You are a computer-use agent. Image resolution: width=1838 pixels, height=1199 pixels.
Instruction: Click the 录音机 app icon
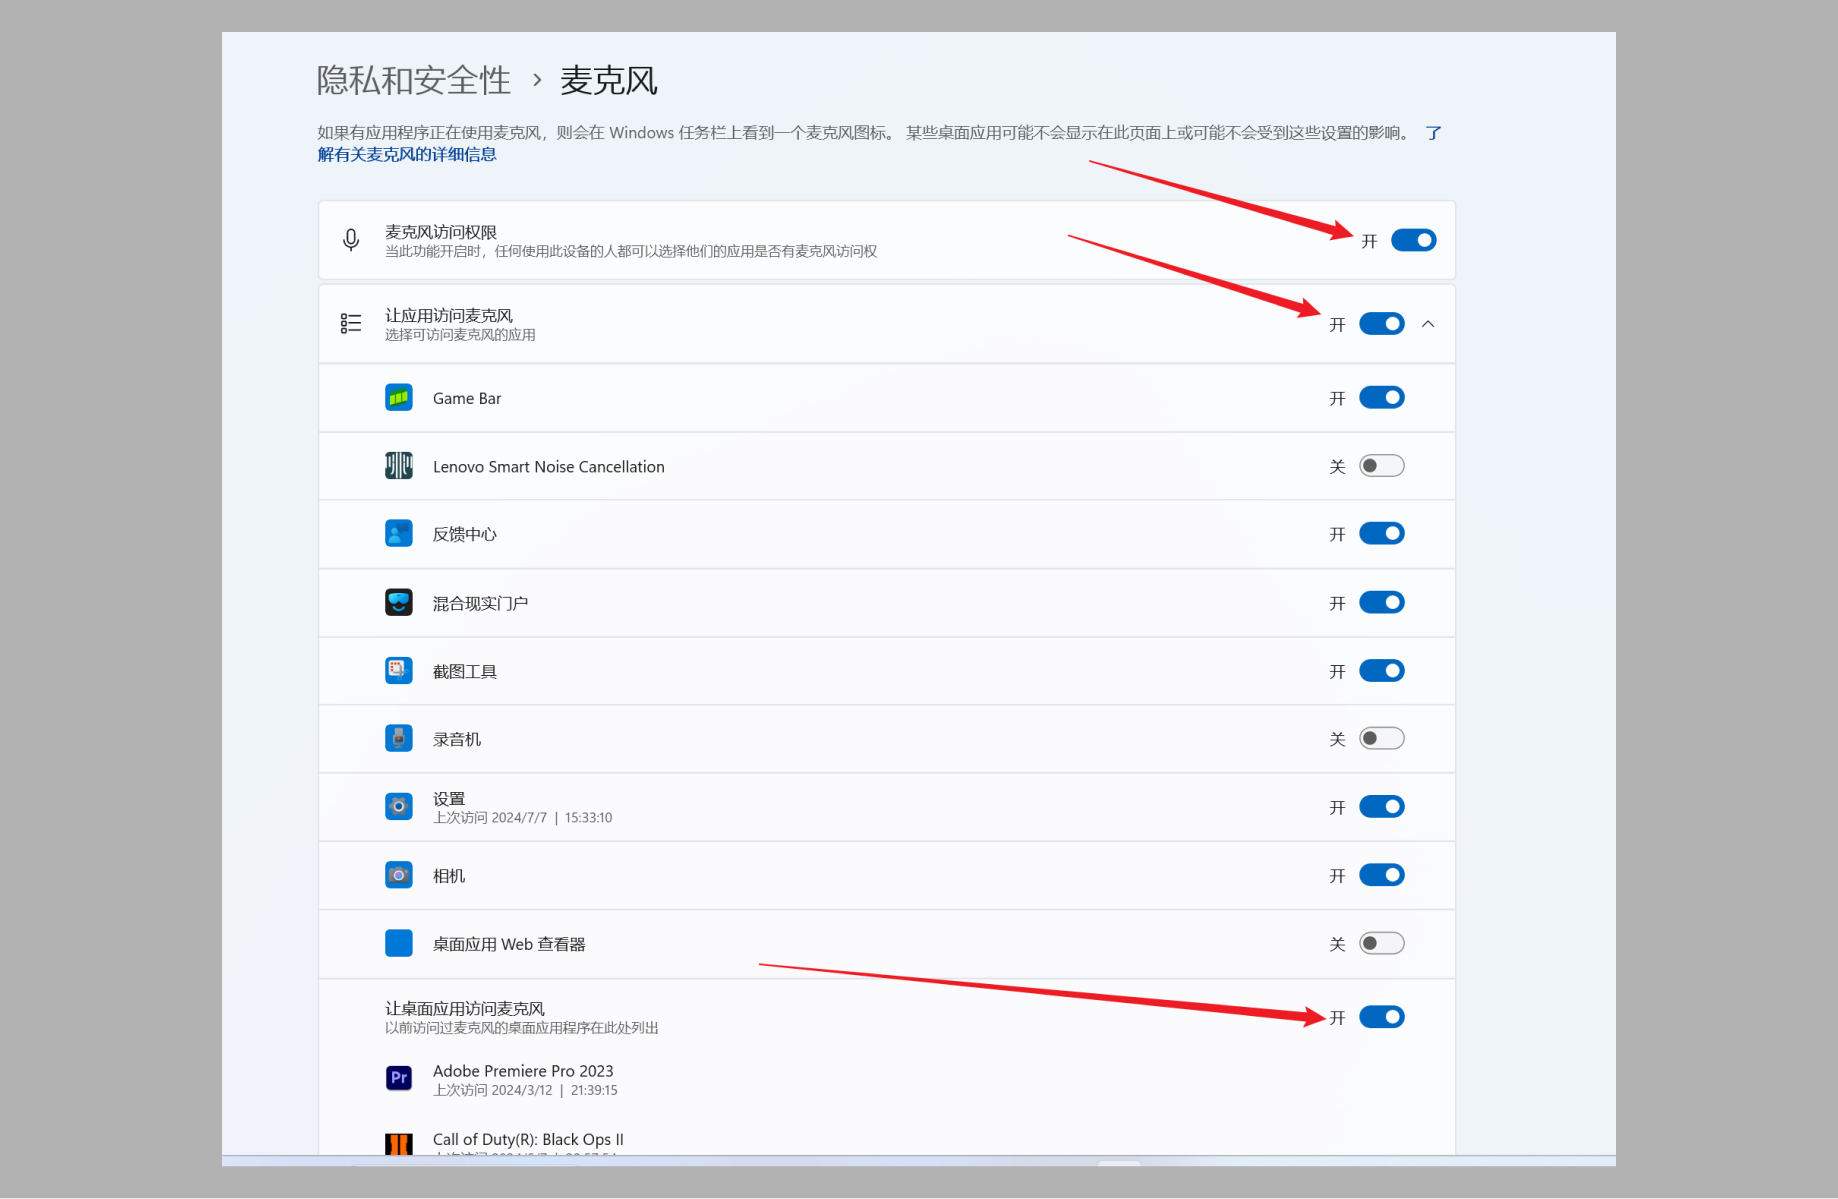click(398, 738)
